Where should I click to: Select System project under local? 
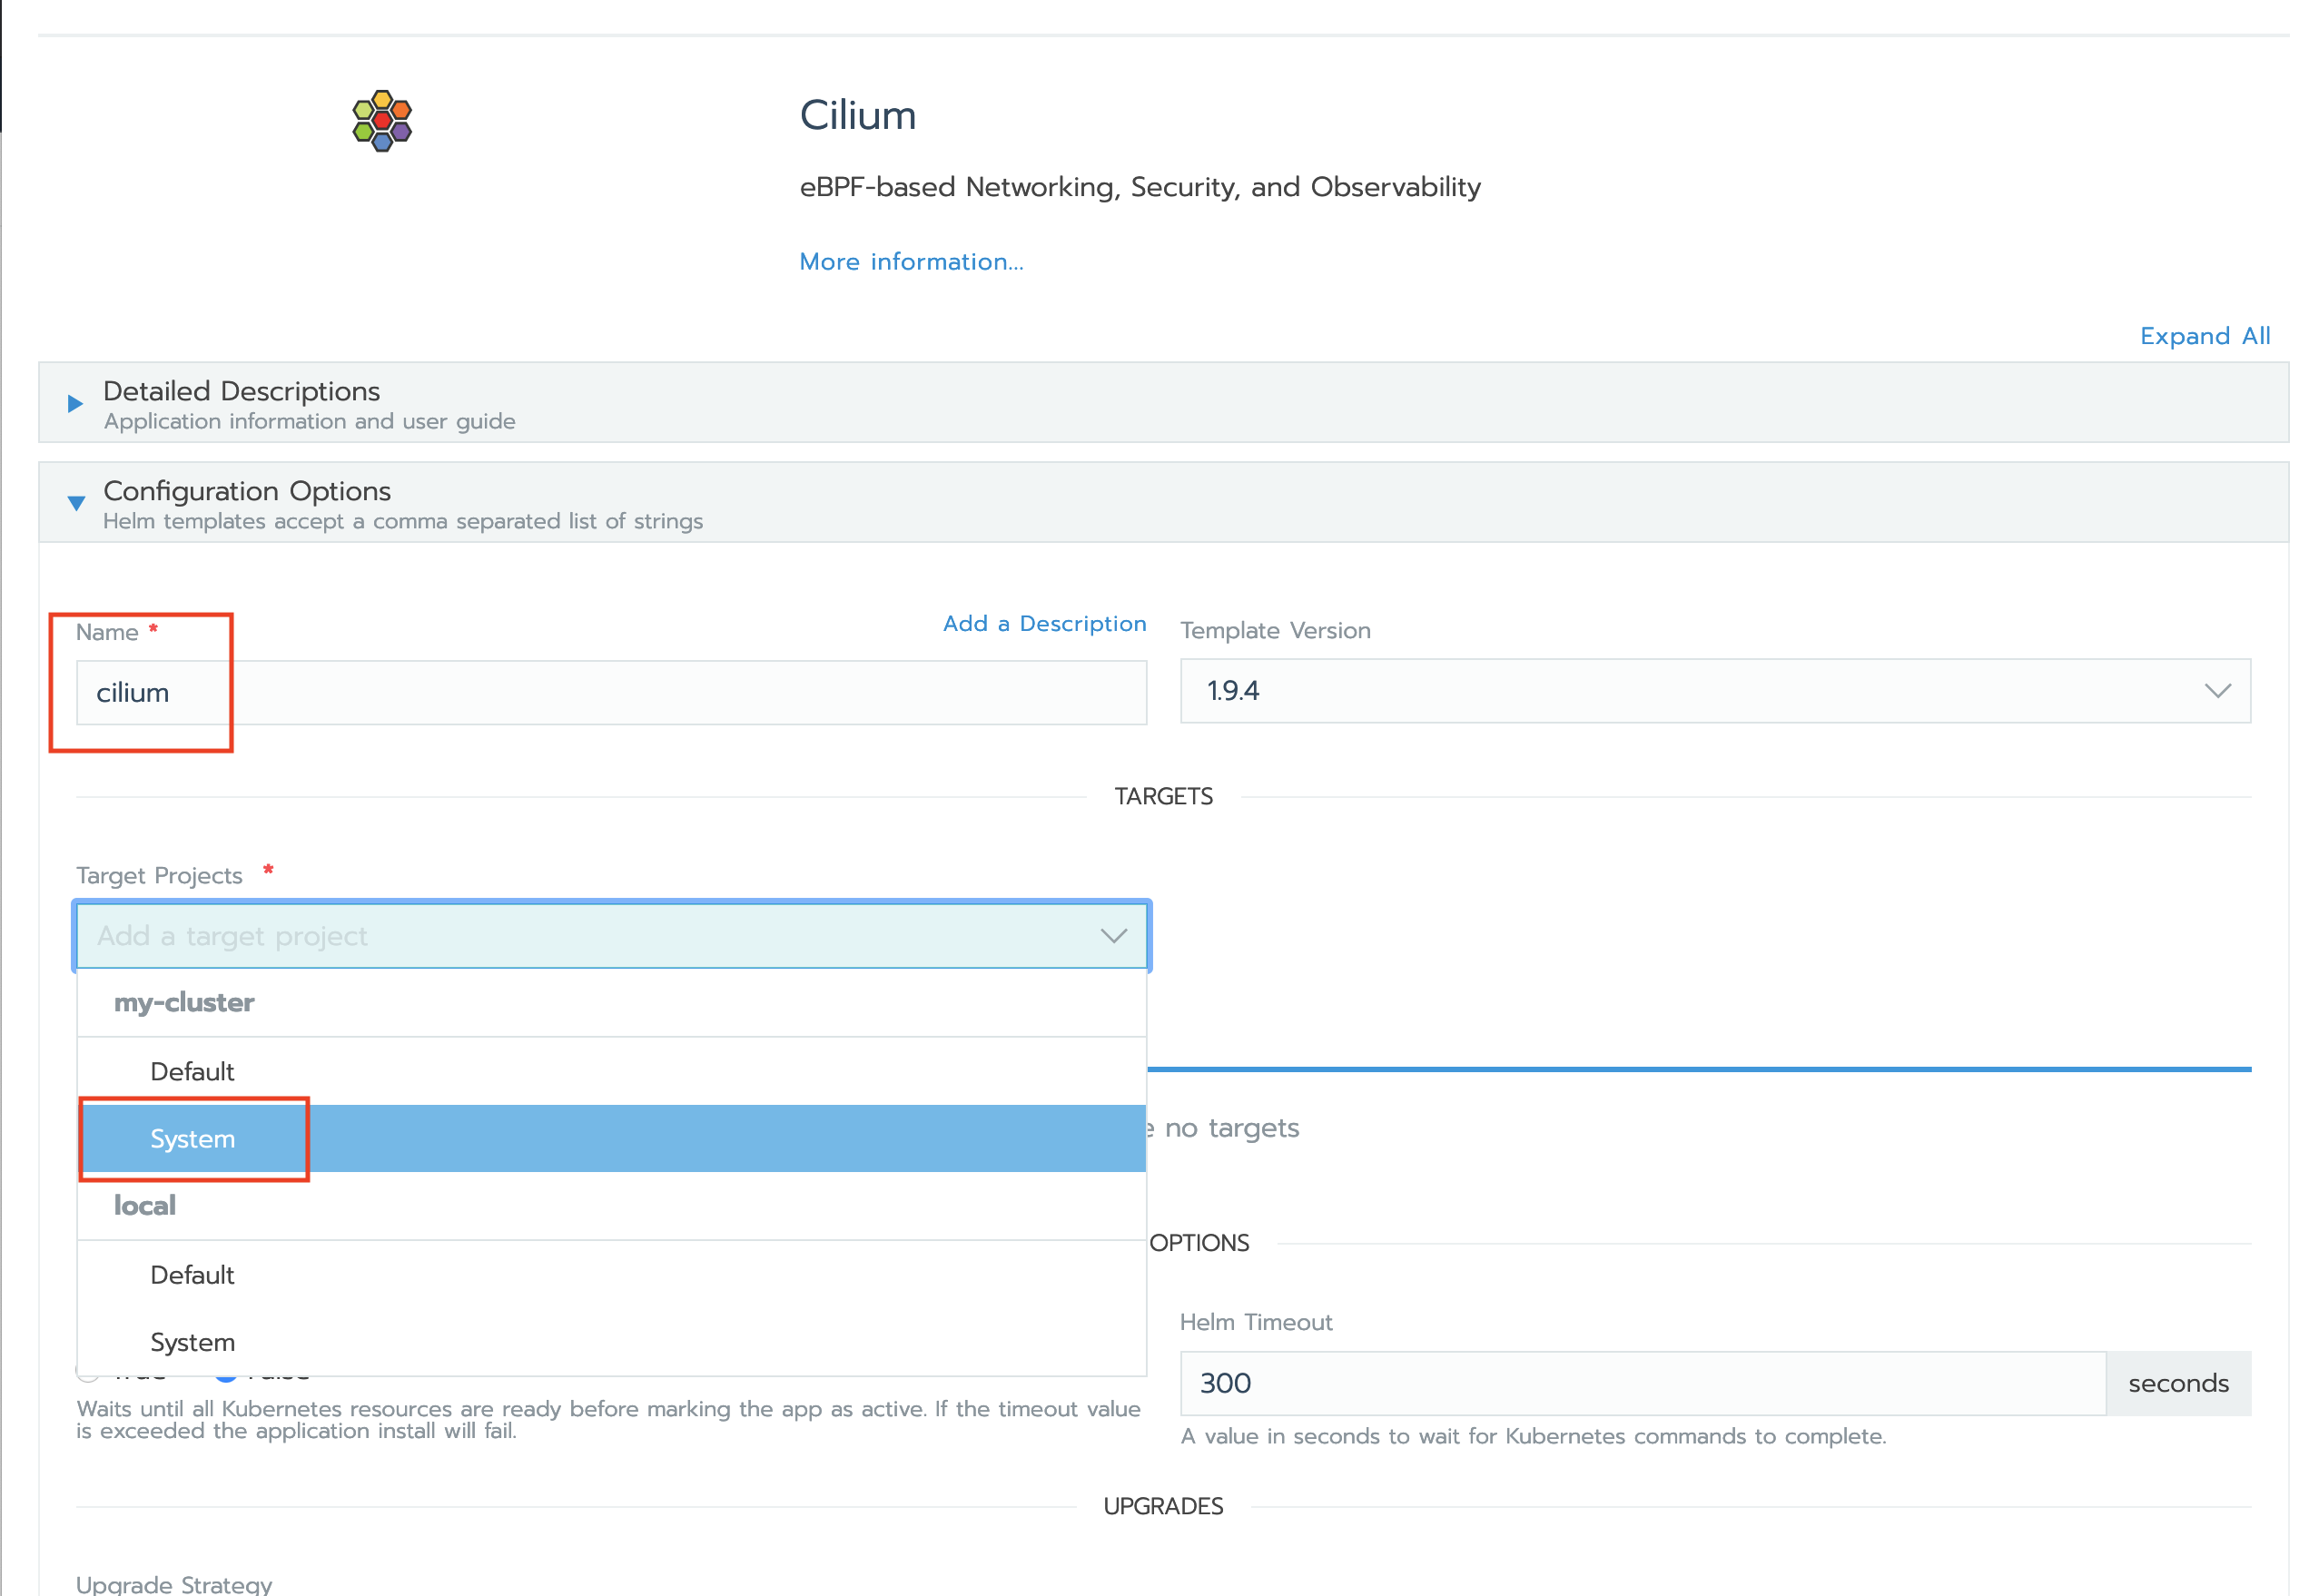(x=611, y=1342)
